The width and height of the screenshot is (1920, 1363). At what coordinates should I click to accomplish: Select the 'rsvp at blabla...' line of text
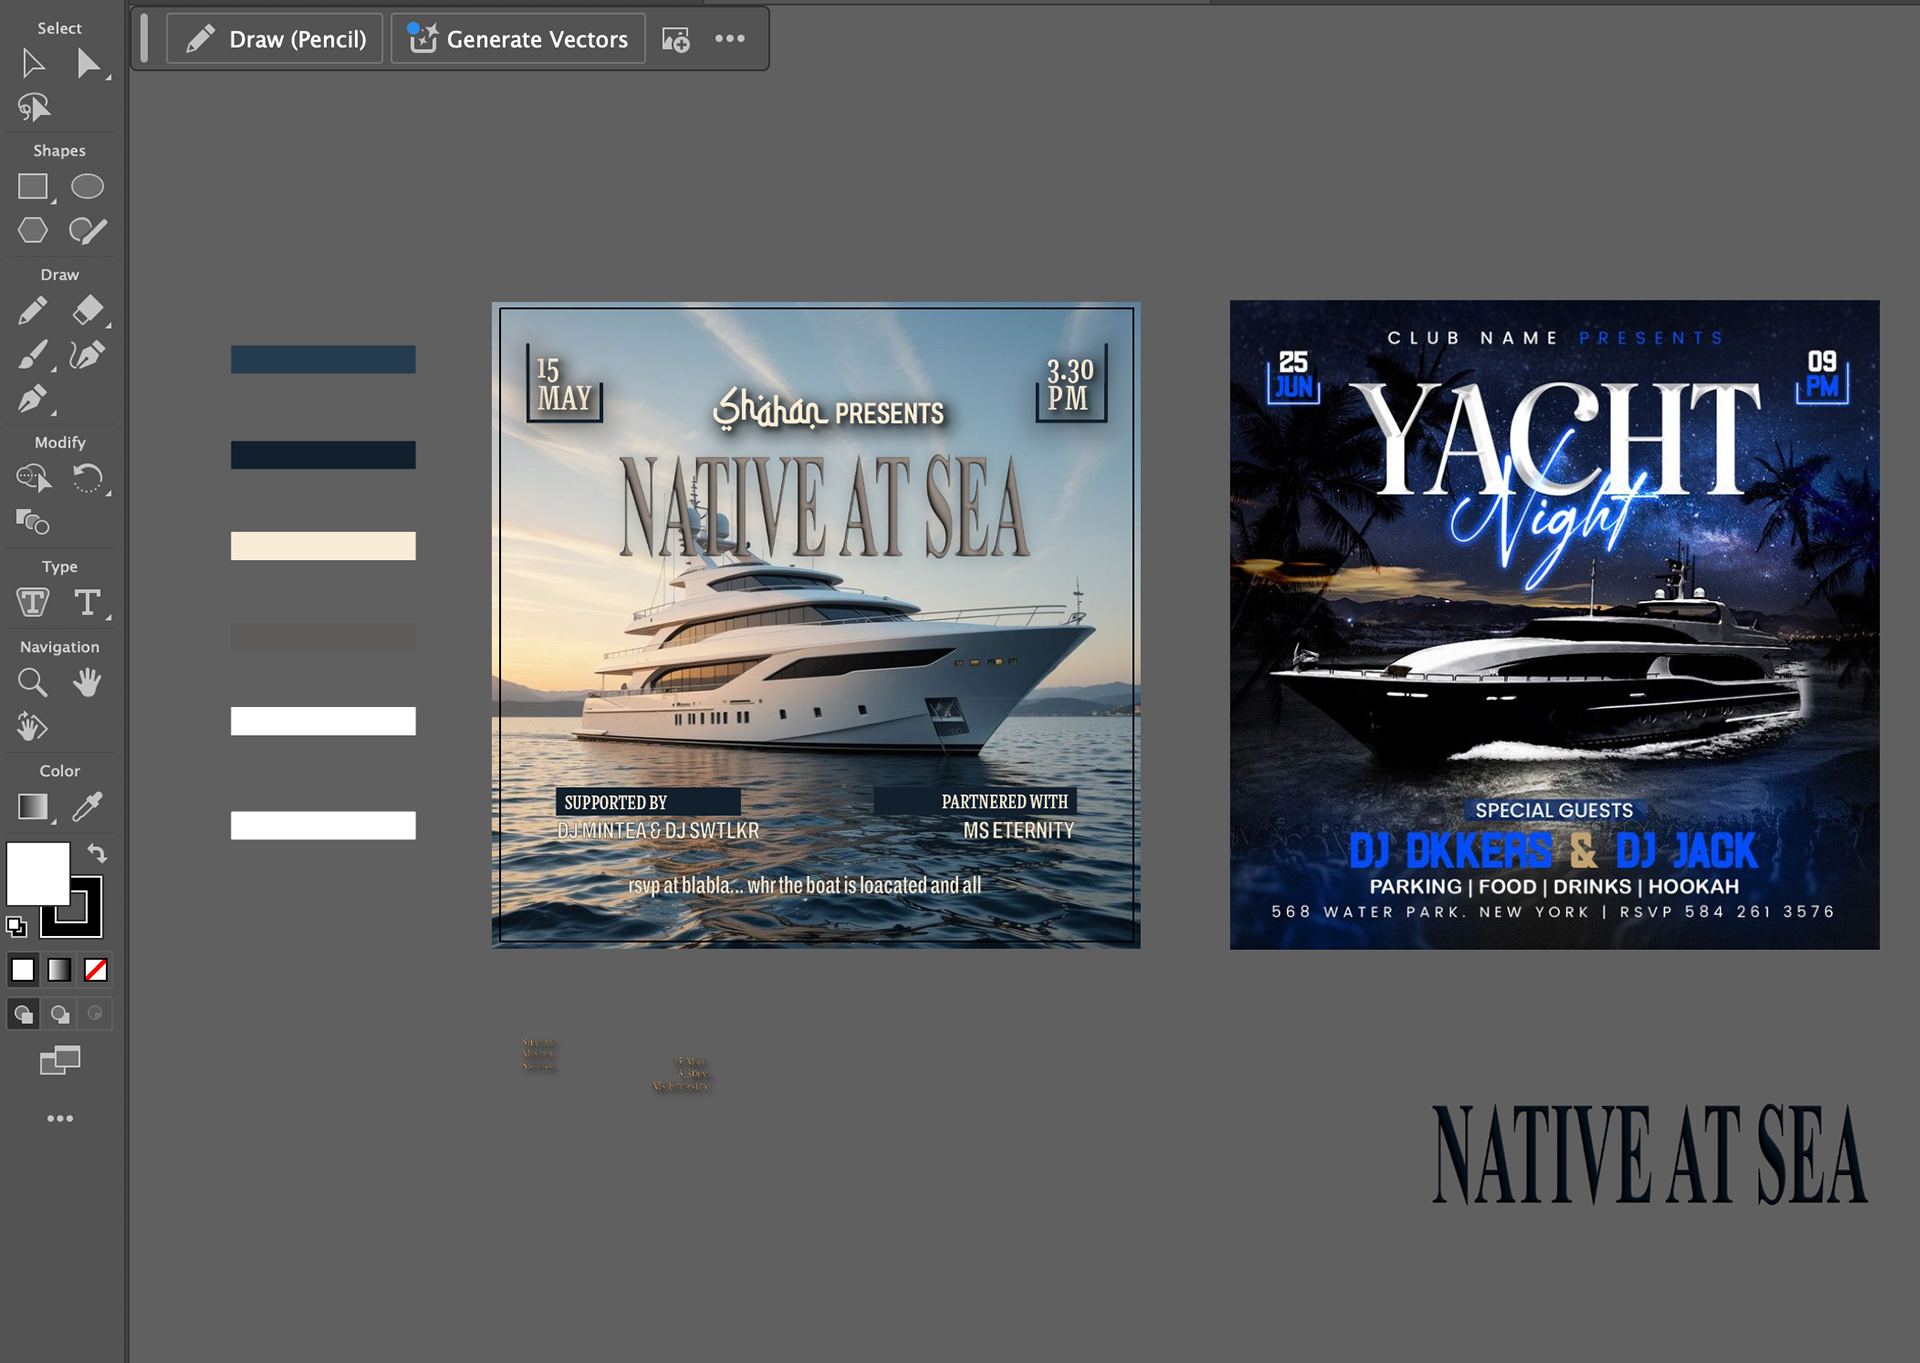pos(805,886)
